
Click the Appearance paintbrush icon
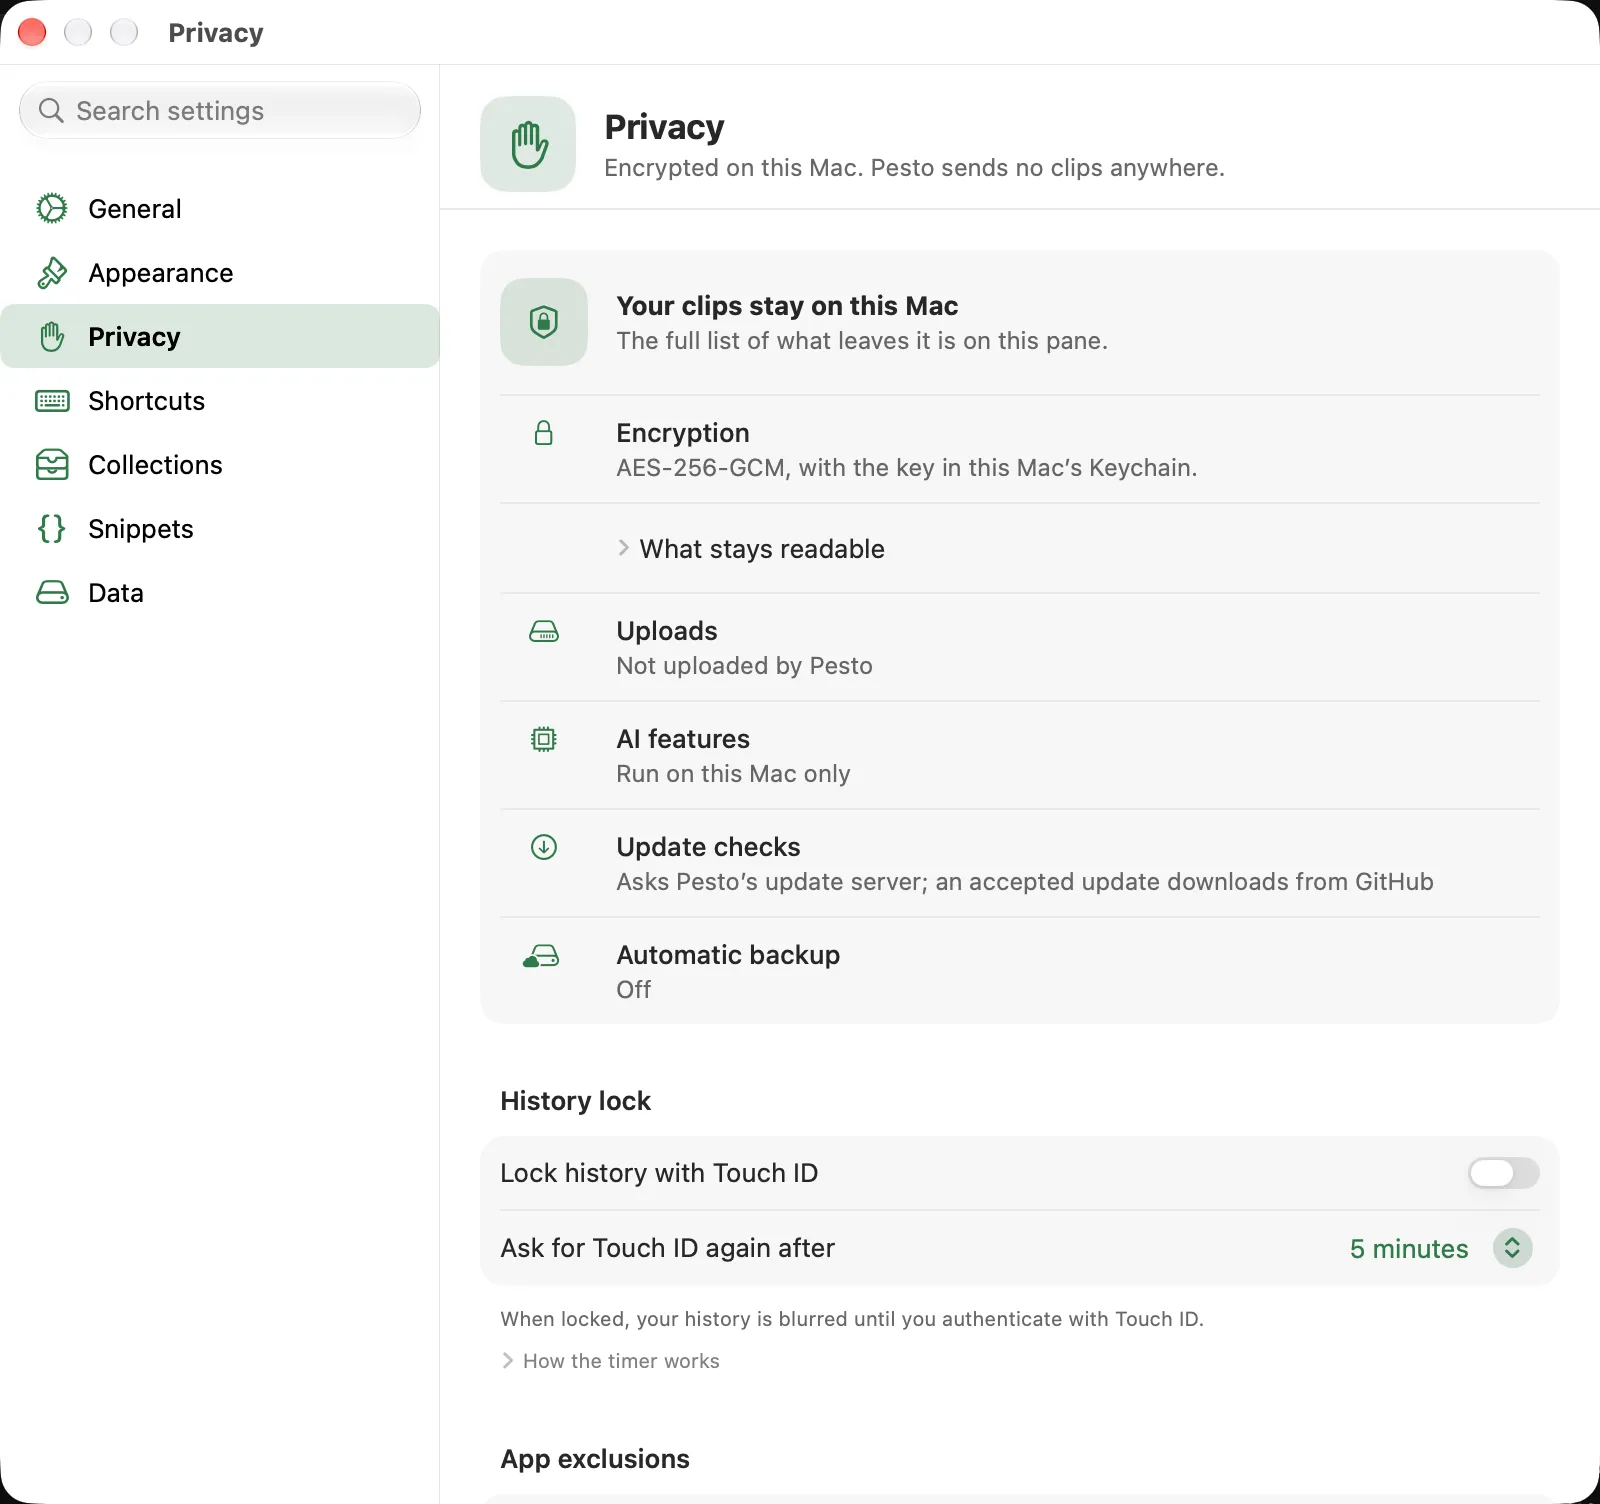(52, 272)
